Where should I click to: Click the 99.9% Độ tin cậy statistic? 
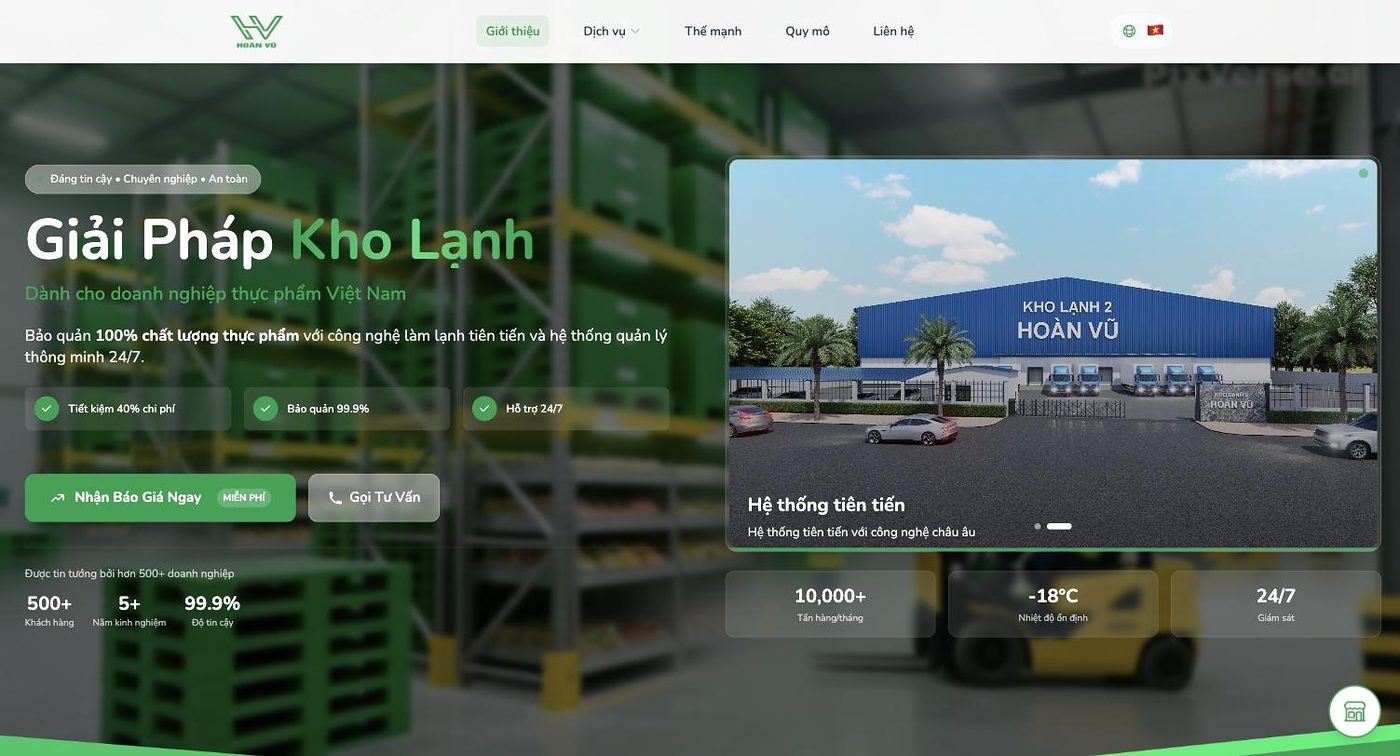pos(212,609)
